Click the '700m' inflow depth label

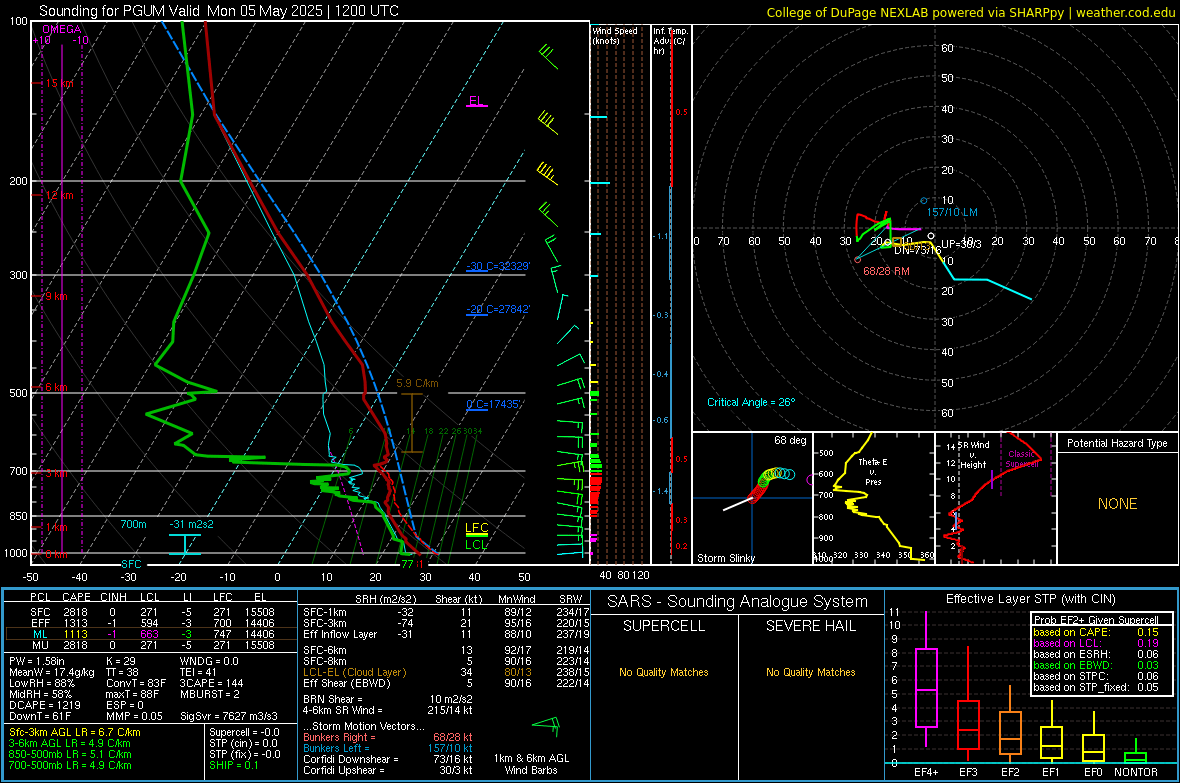pos(133,524)
